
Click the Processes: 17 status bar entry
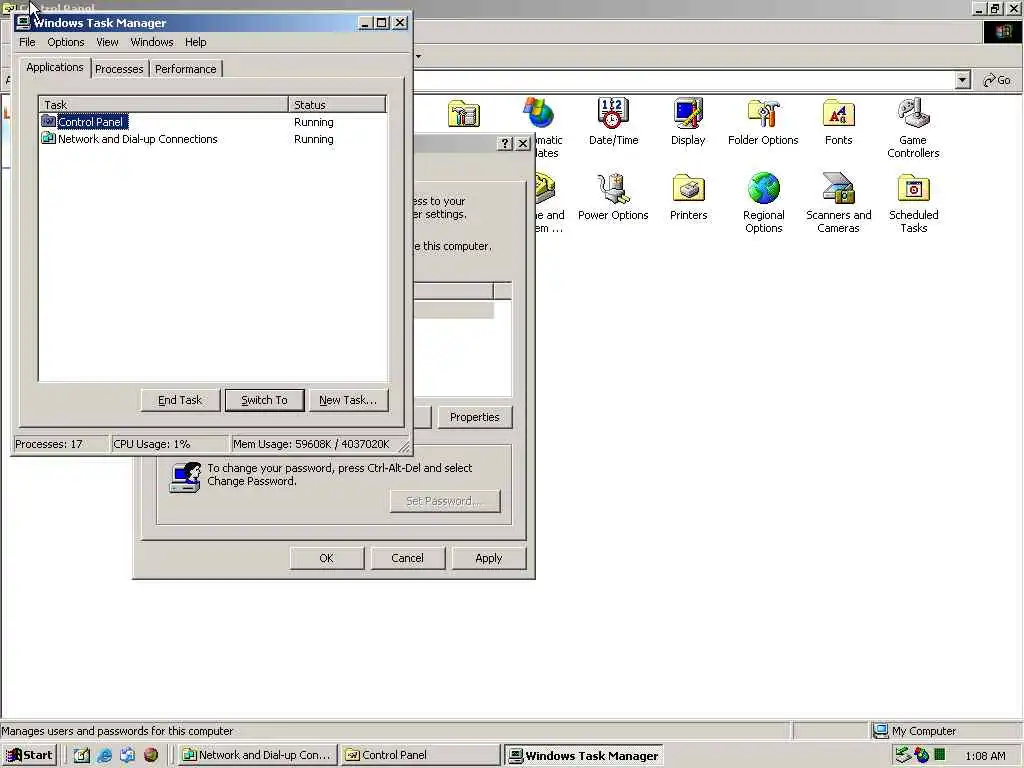coord(61,444)
